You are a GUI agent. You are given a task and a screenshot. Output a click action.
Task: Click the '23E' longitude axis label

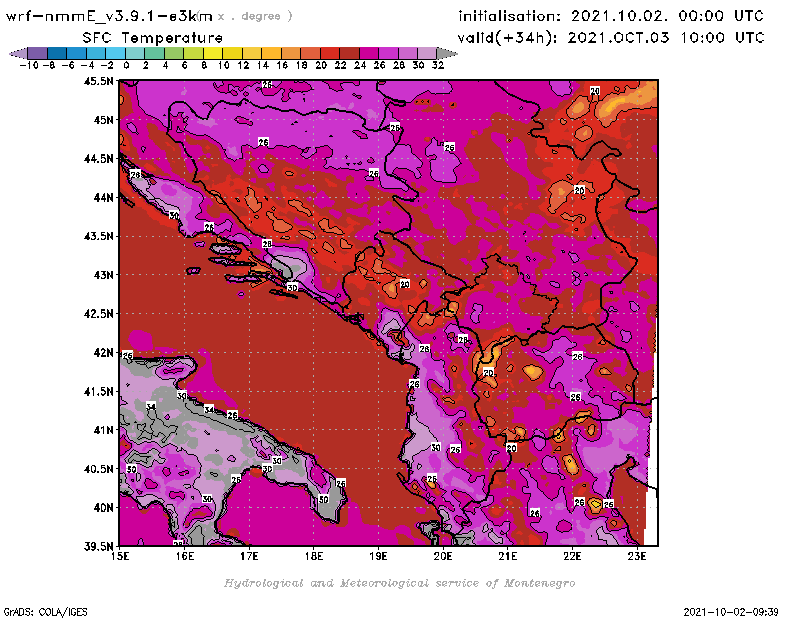point(637,557)
